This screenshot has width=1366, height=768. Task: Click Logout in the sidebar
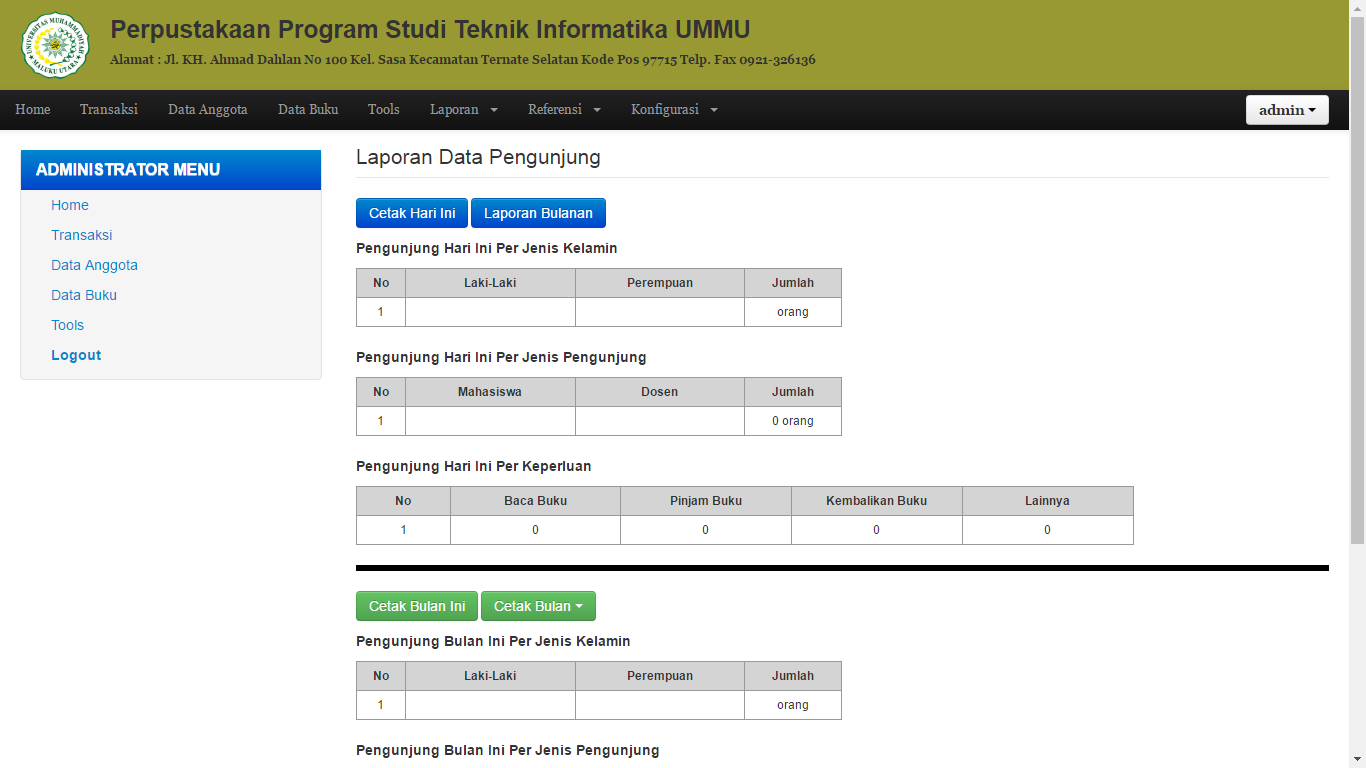pos(76,355)
